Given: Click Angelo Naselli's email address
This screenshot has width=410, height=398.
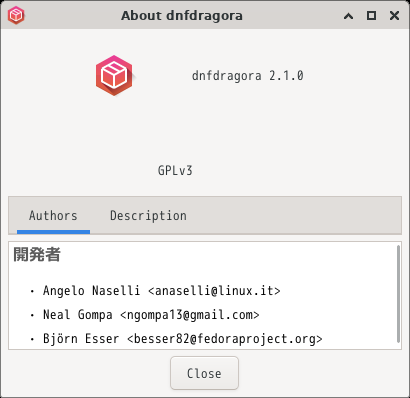Looking at the screenshot, I should pyautogui.click(x=214, y=291).
